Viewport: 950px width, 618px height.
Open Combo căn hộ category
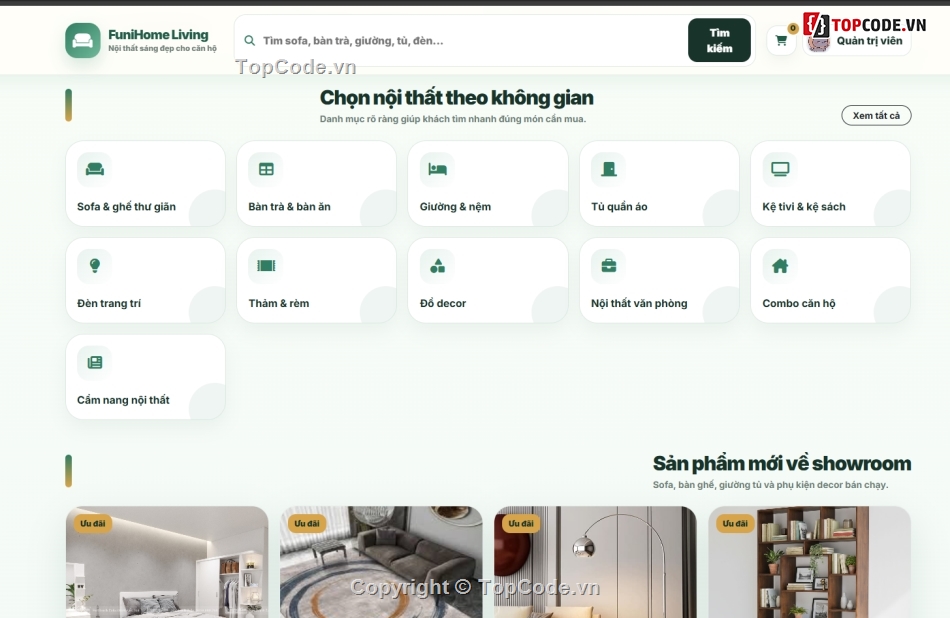point(831,280)
